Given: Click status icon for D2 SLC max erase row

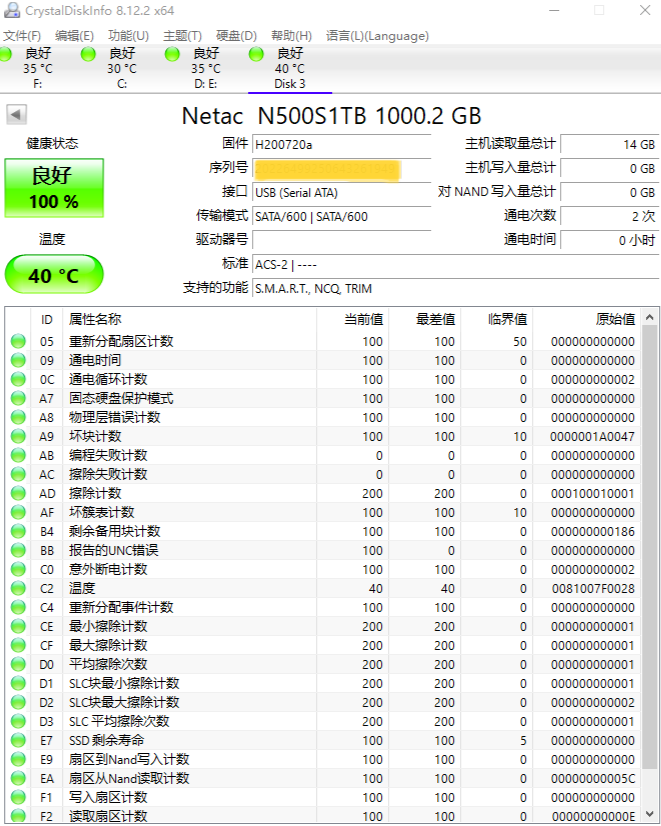Looking at the screenshot, I should (x=18, y=702).
